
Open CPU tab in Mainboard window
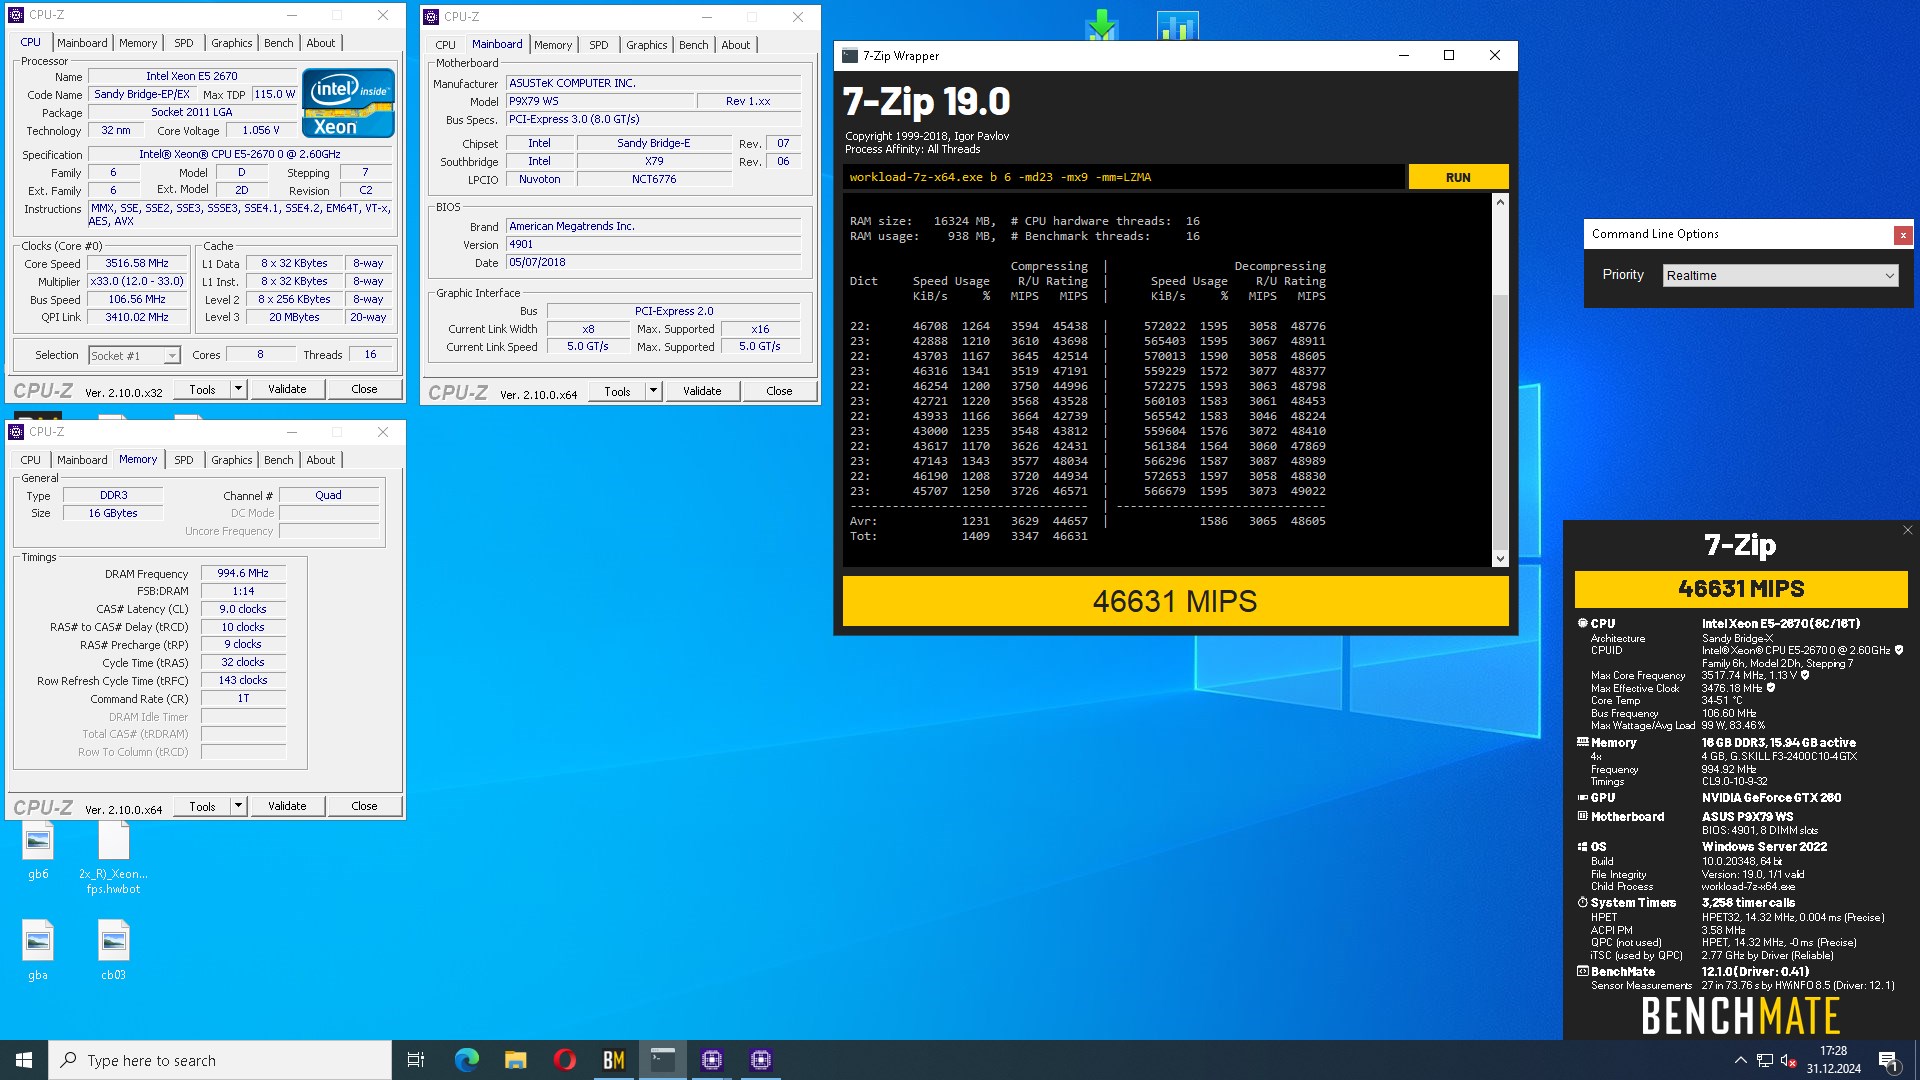(446, 45)
